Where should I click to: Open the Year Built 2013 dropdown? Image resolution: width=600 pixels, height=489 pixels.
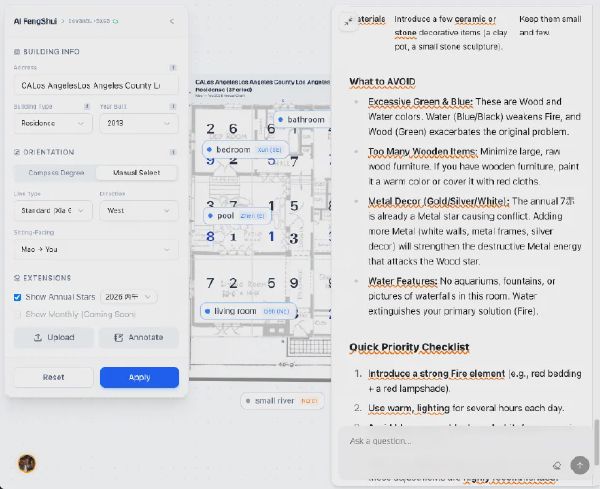point(139,123)
